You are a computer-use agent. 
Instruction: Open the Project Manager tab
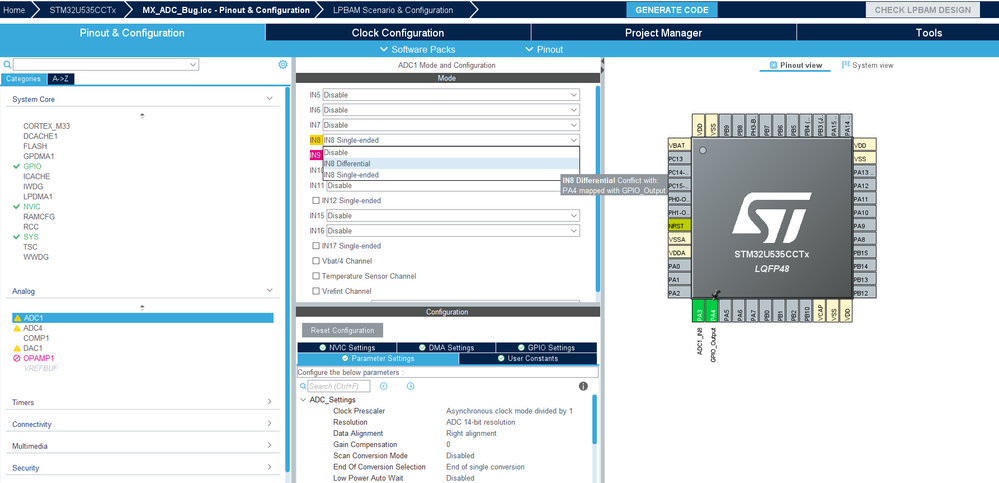point(663,32)
